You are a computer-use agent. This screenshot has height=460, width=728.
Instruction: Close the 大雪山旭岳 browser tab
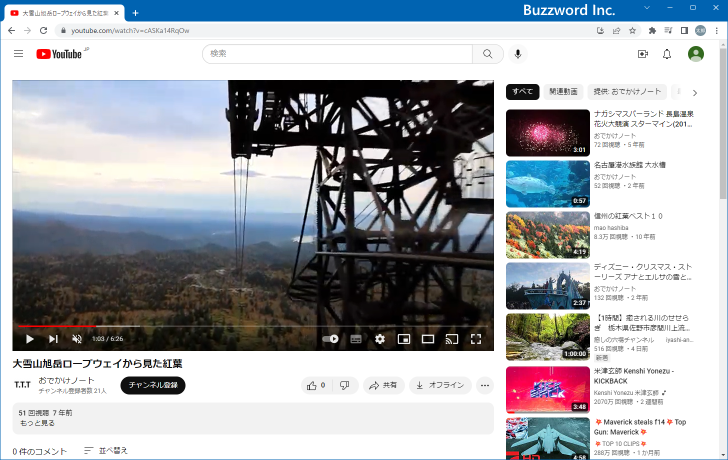point(117,13)
